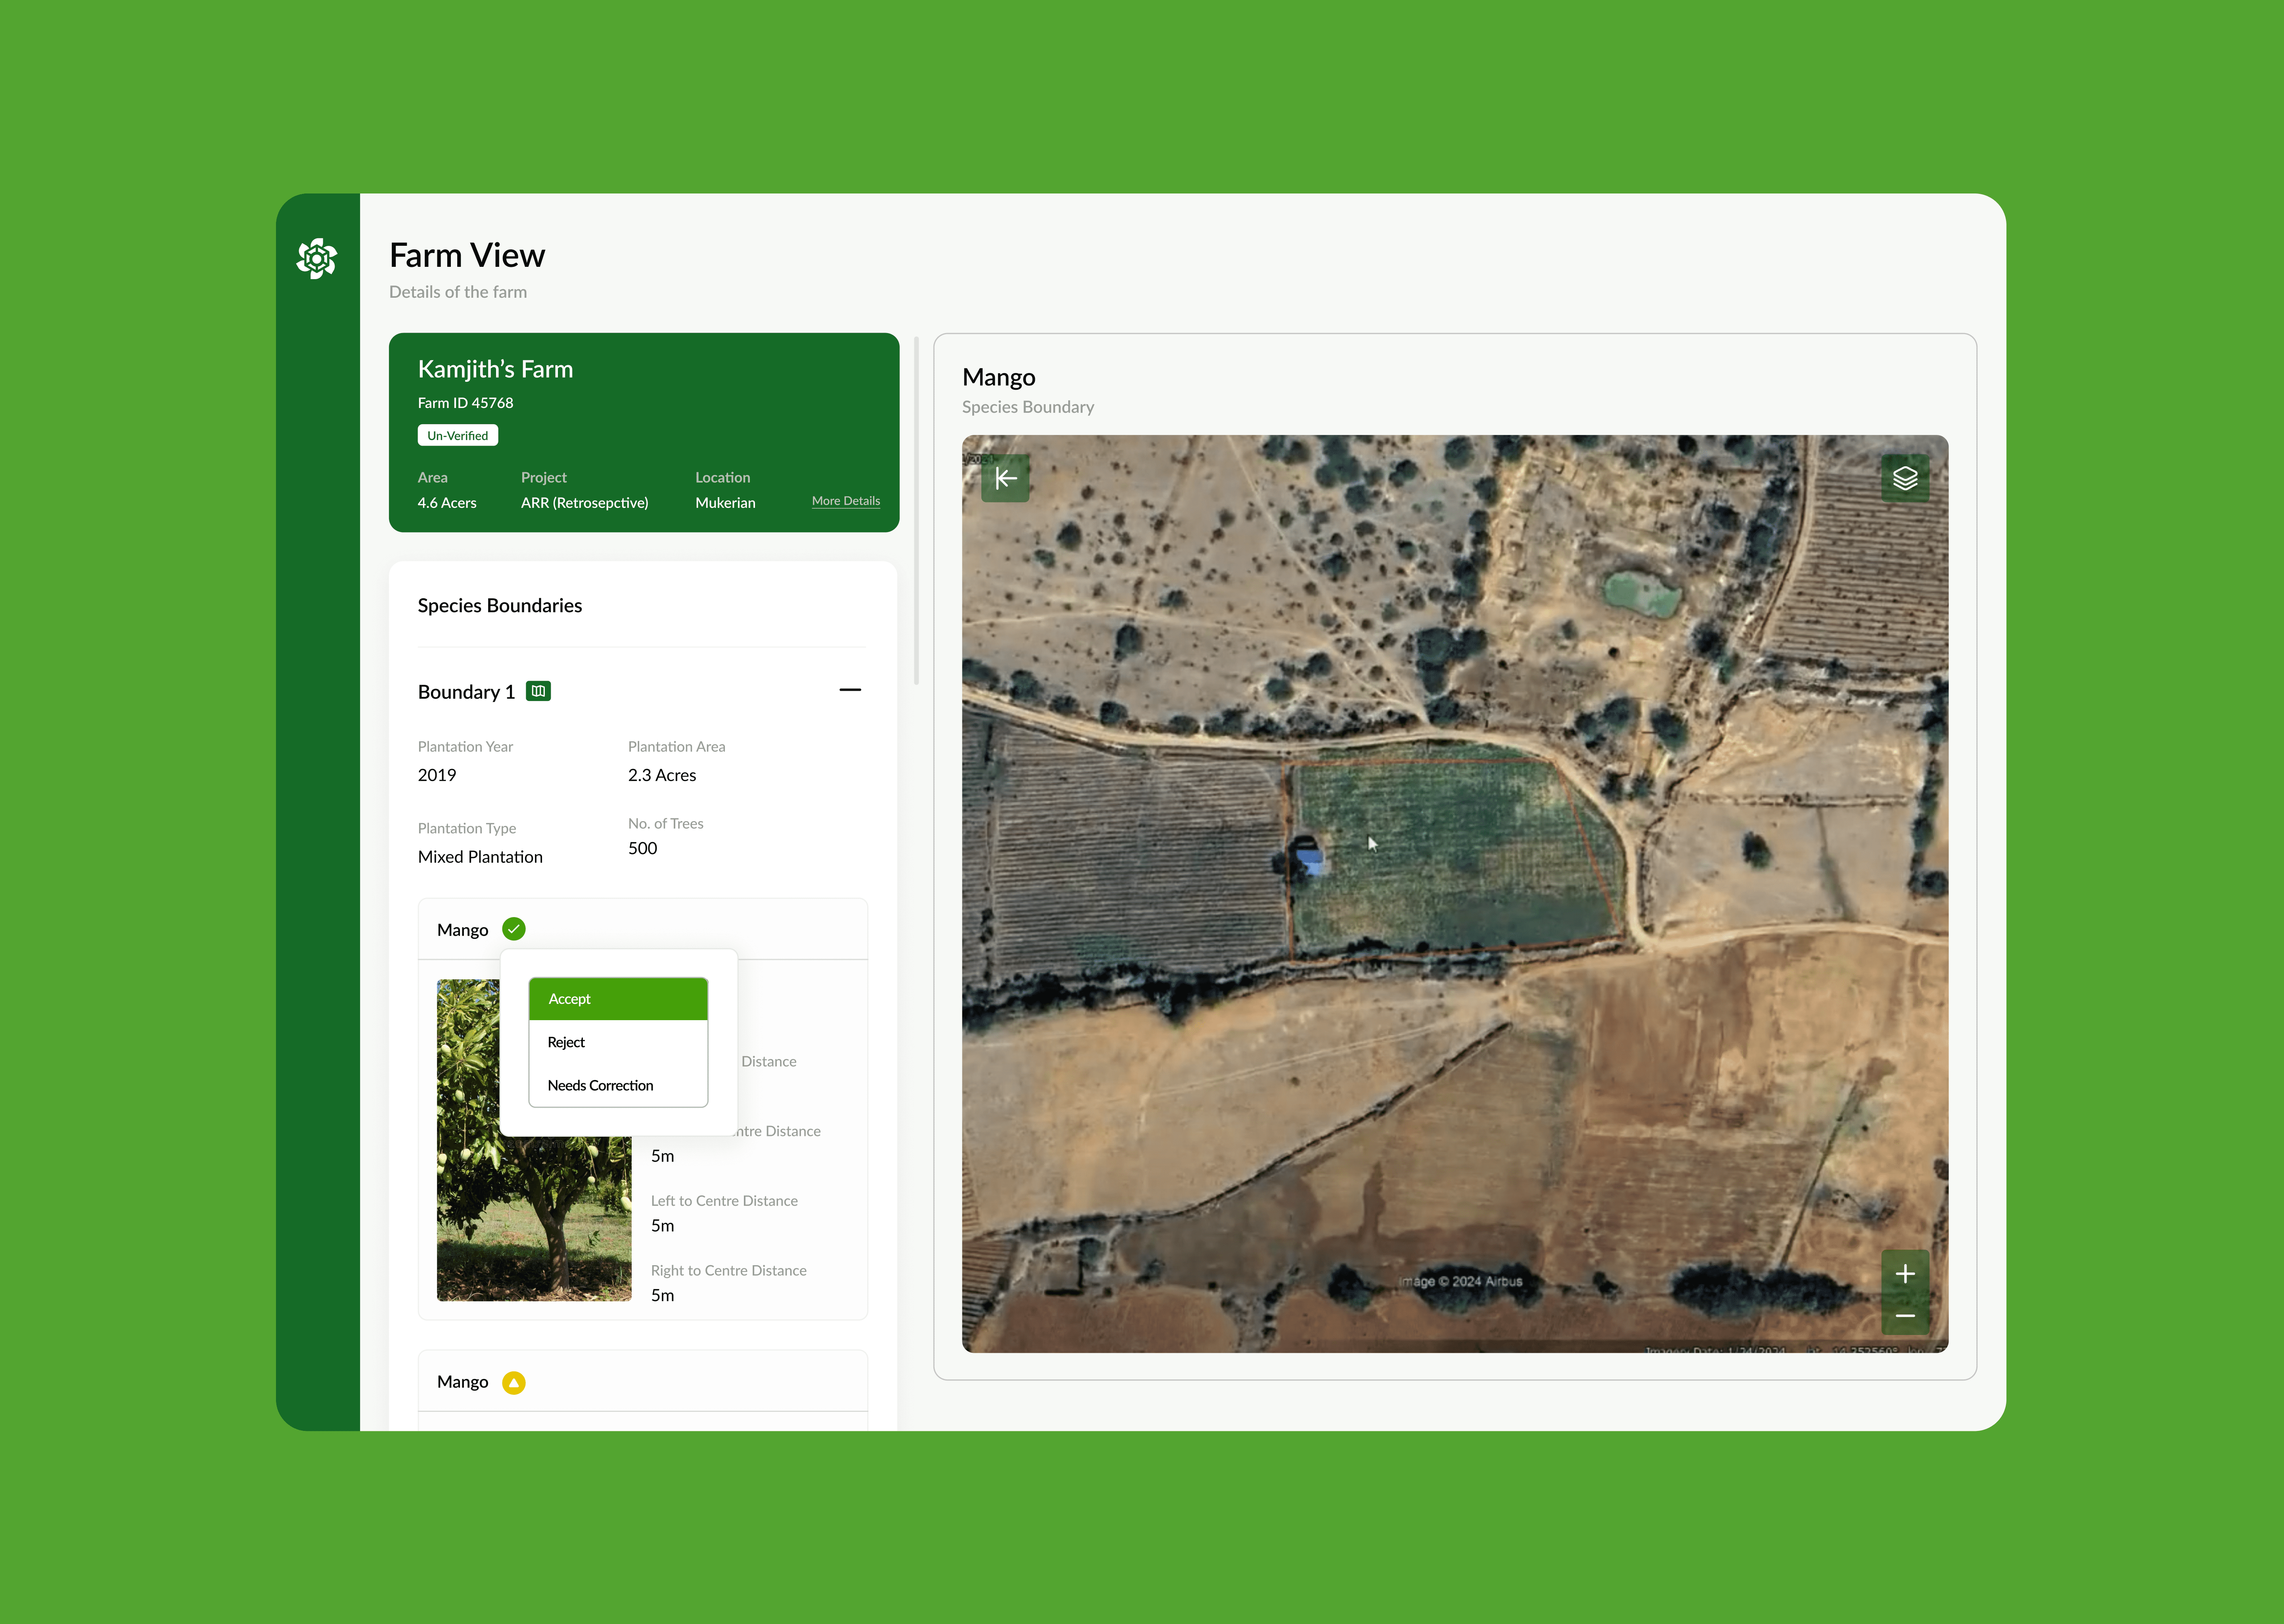
Task: Collapse the Boundary 1 section
Action: coord(850,690)
